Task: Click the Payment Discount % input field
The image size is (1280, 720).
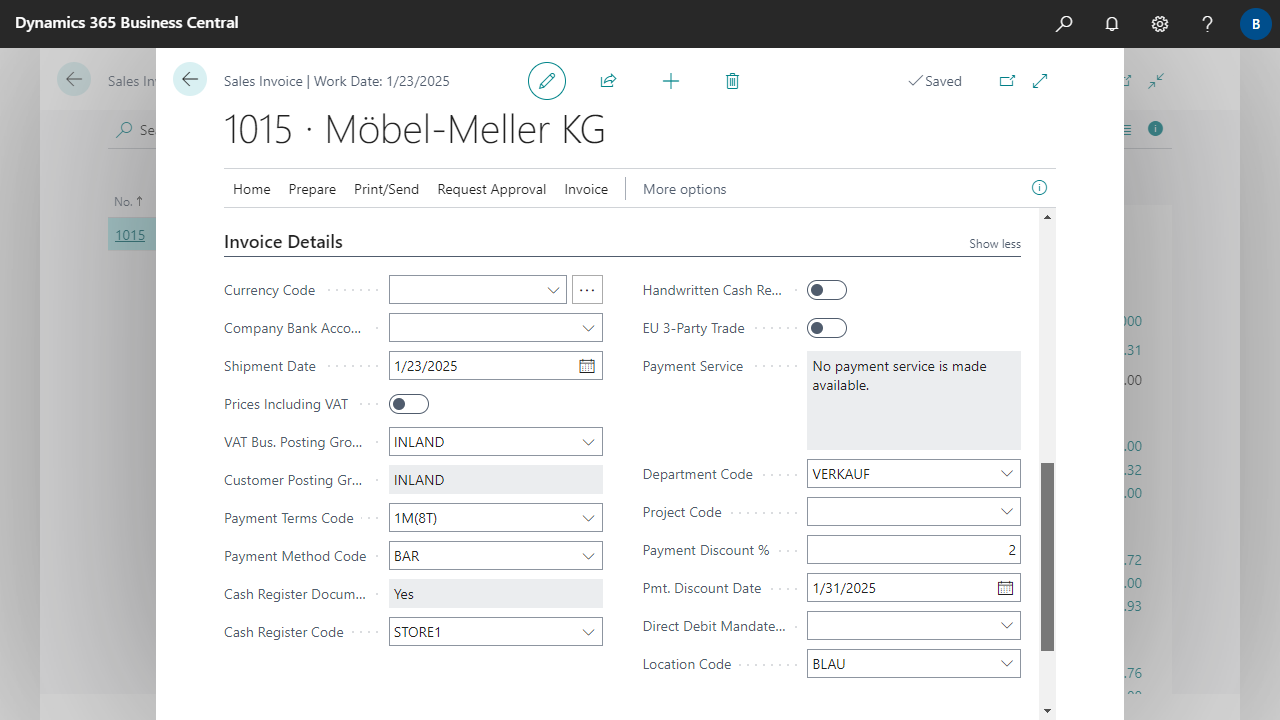Action: pos(912,550)
